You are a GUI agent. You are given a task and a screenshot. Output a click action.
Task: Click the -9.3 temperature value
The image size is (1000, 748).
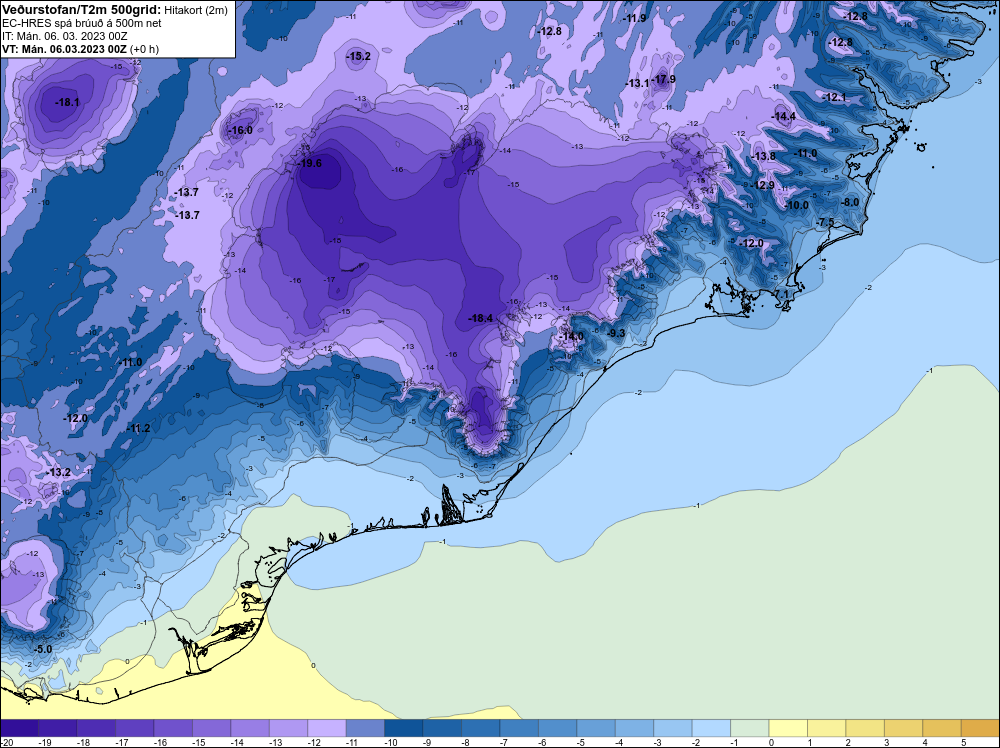coord(616,333)
